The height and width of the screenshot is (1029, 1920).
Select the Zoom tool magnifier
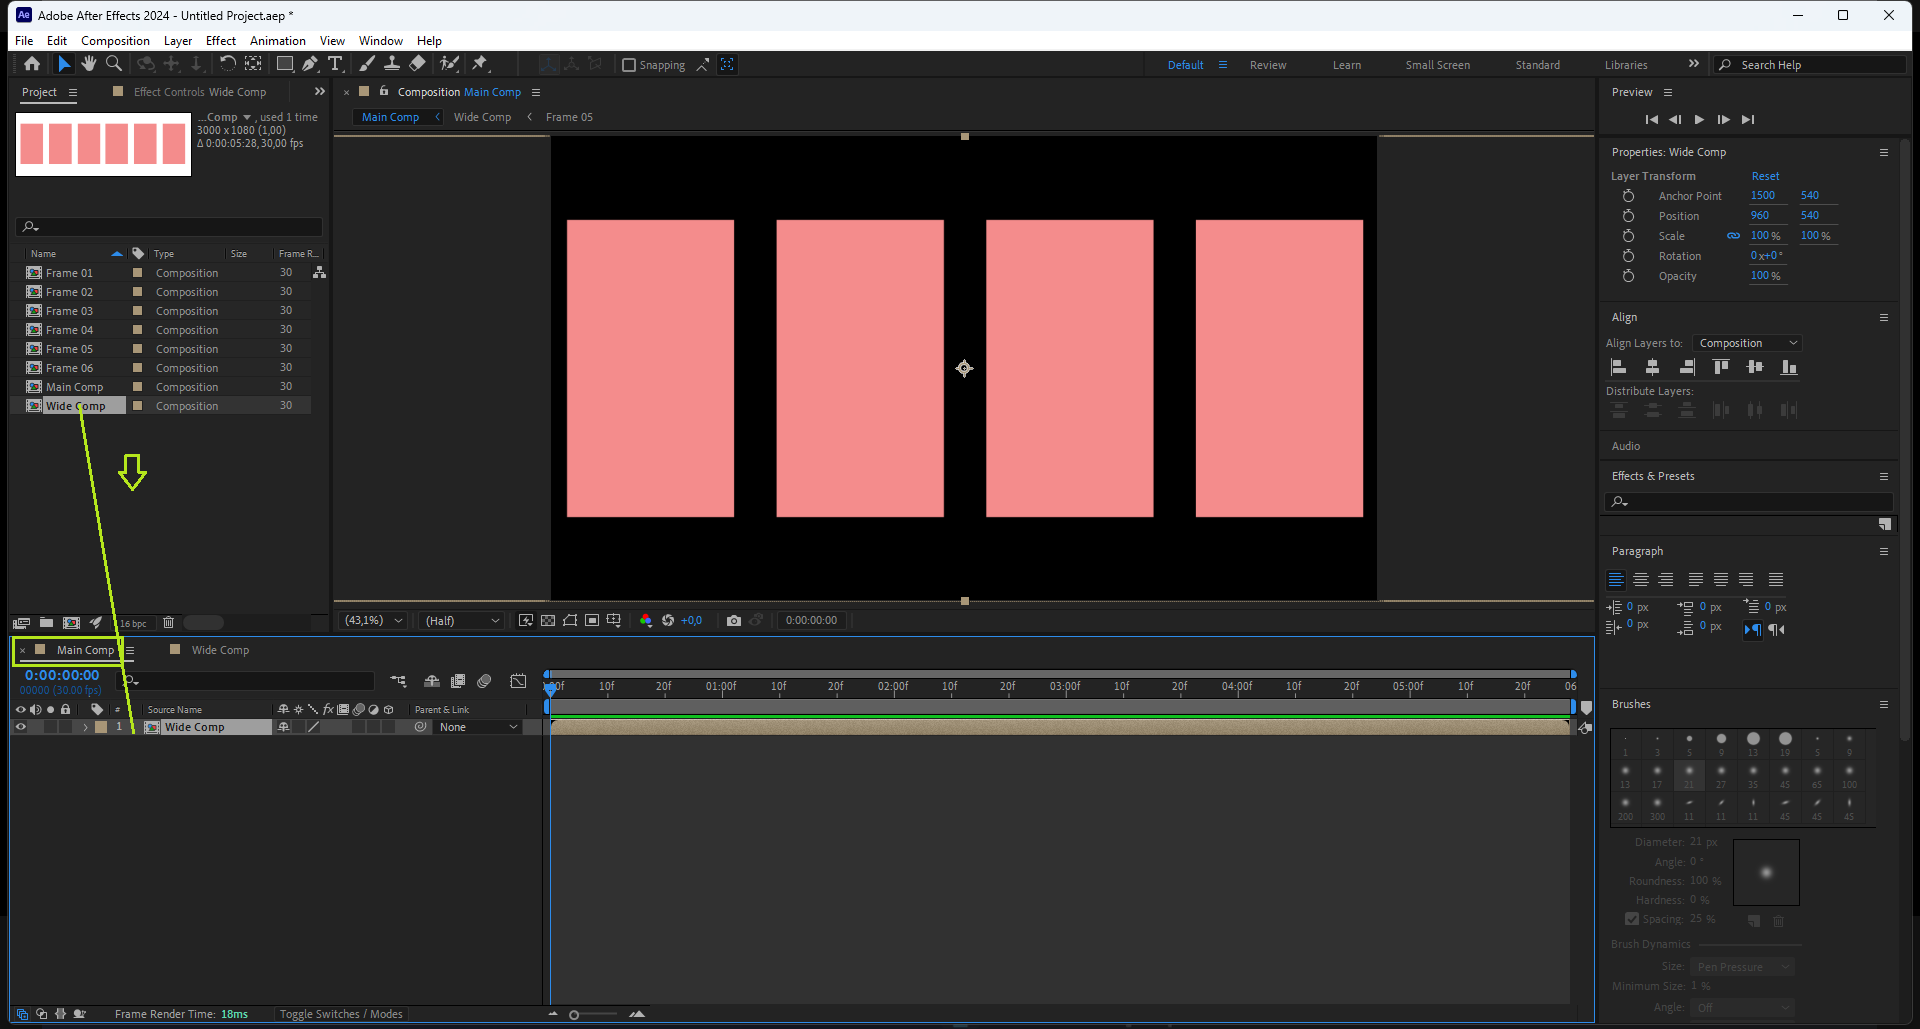[x=114, y=64]
